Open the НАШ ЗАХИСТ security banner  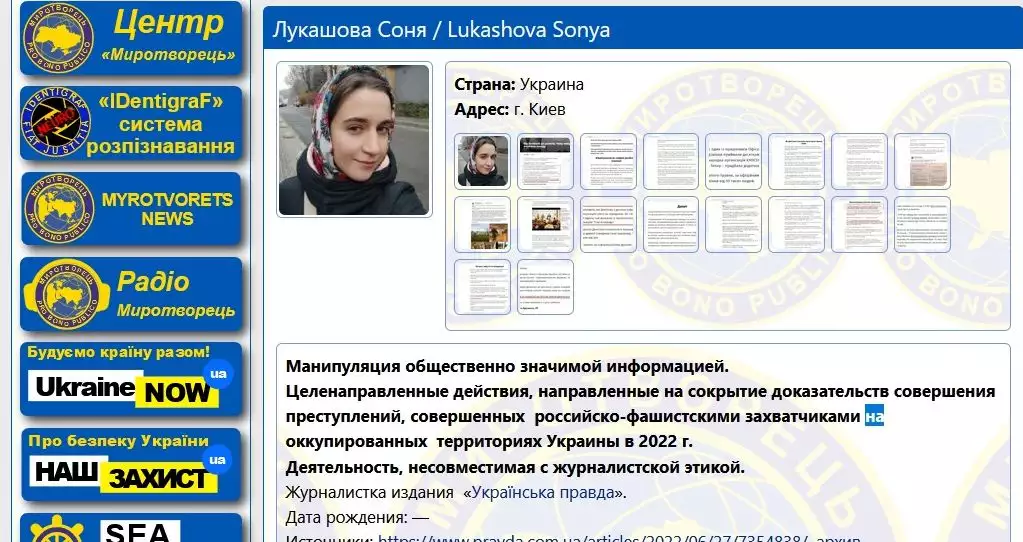(x=131, y=464)
